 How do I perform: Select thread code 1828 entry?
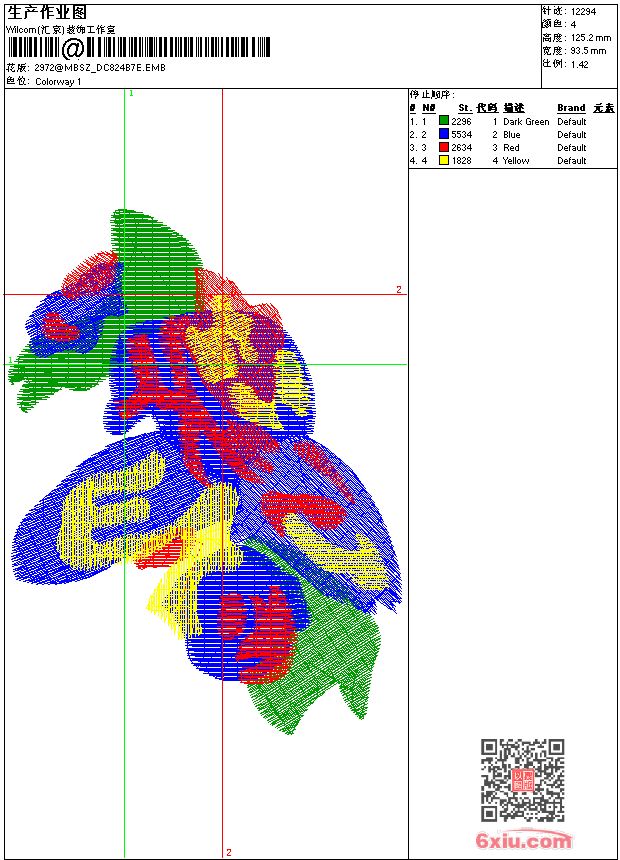coord(461,161)
